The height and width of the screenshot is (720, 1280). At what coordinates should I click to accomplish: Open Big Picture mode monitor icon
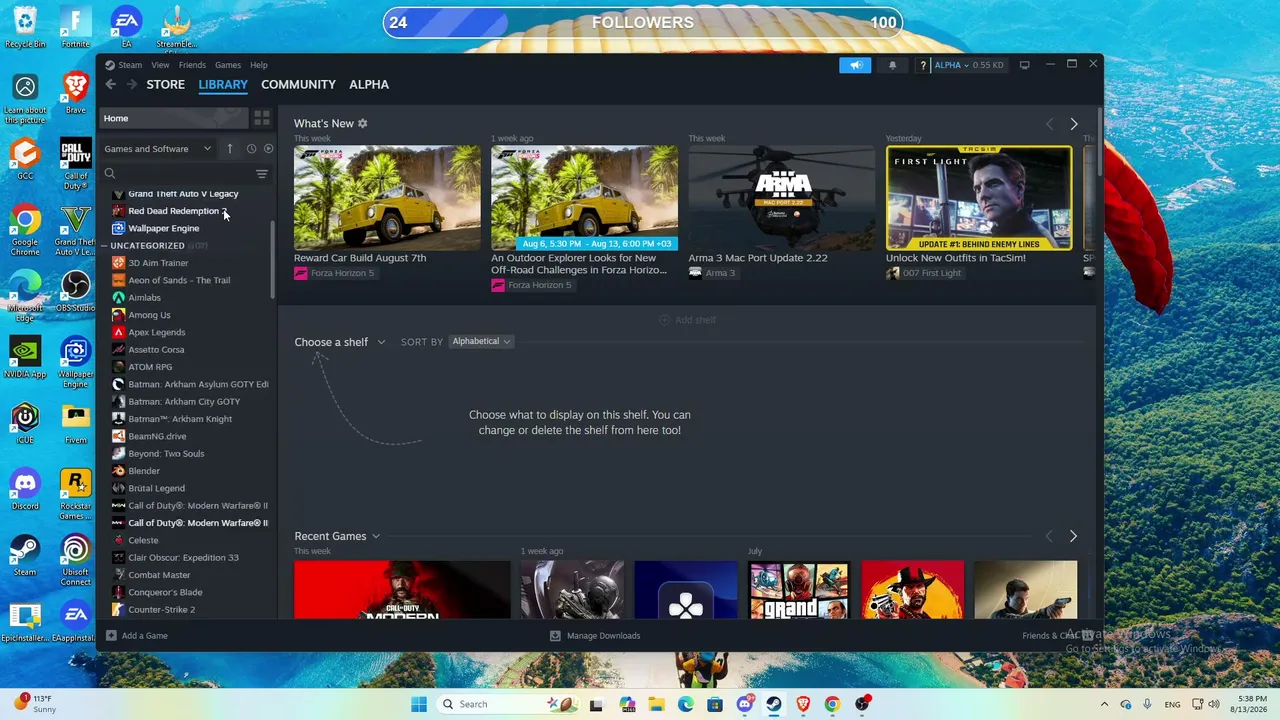click(1024, 65)
